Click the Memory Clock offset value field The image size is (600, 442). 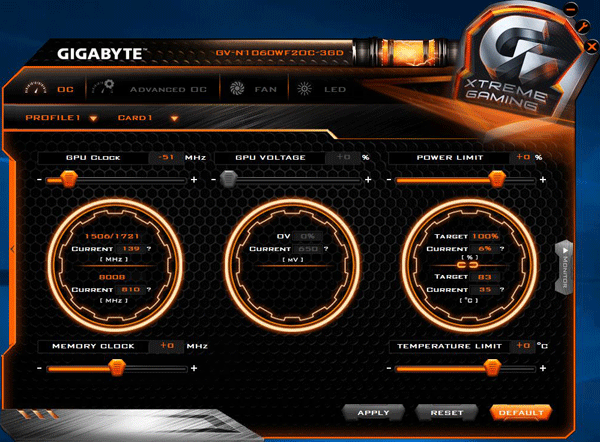pos(166,346)
